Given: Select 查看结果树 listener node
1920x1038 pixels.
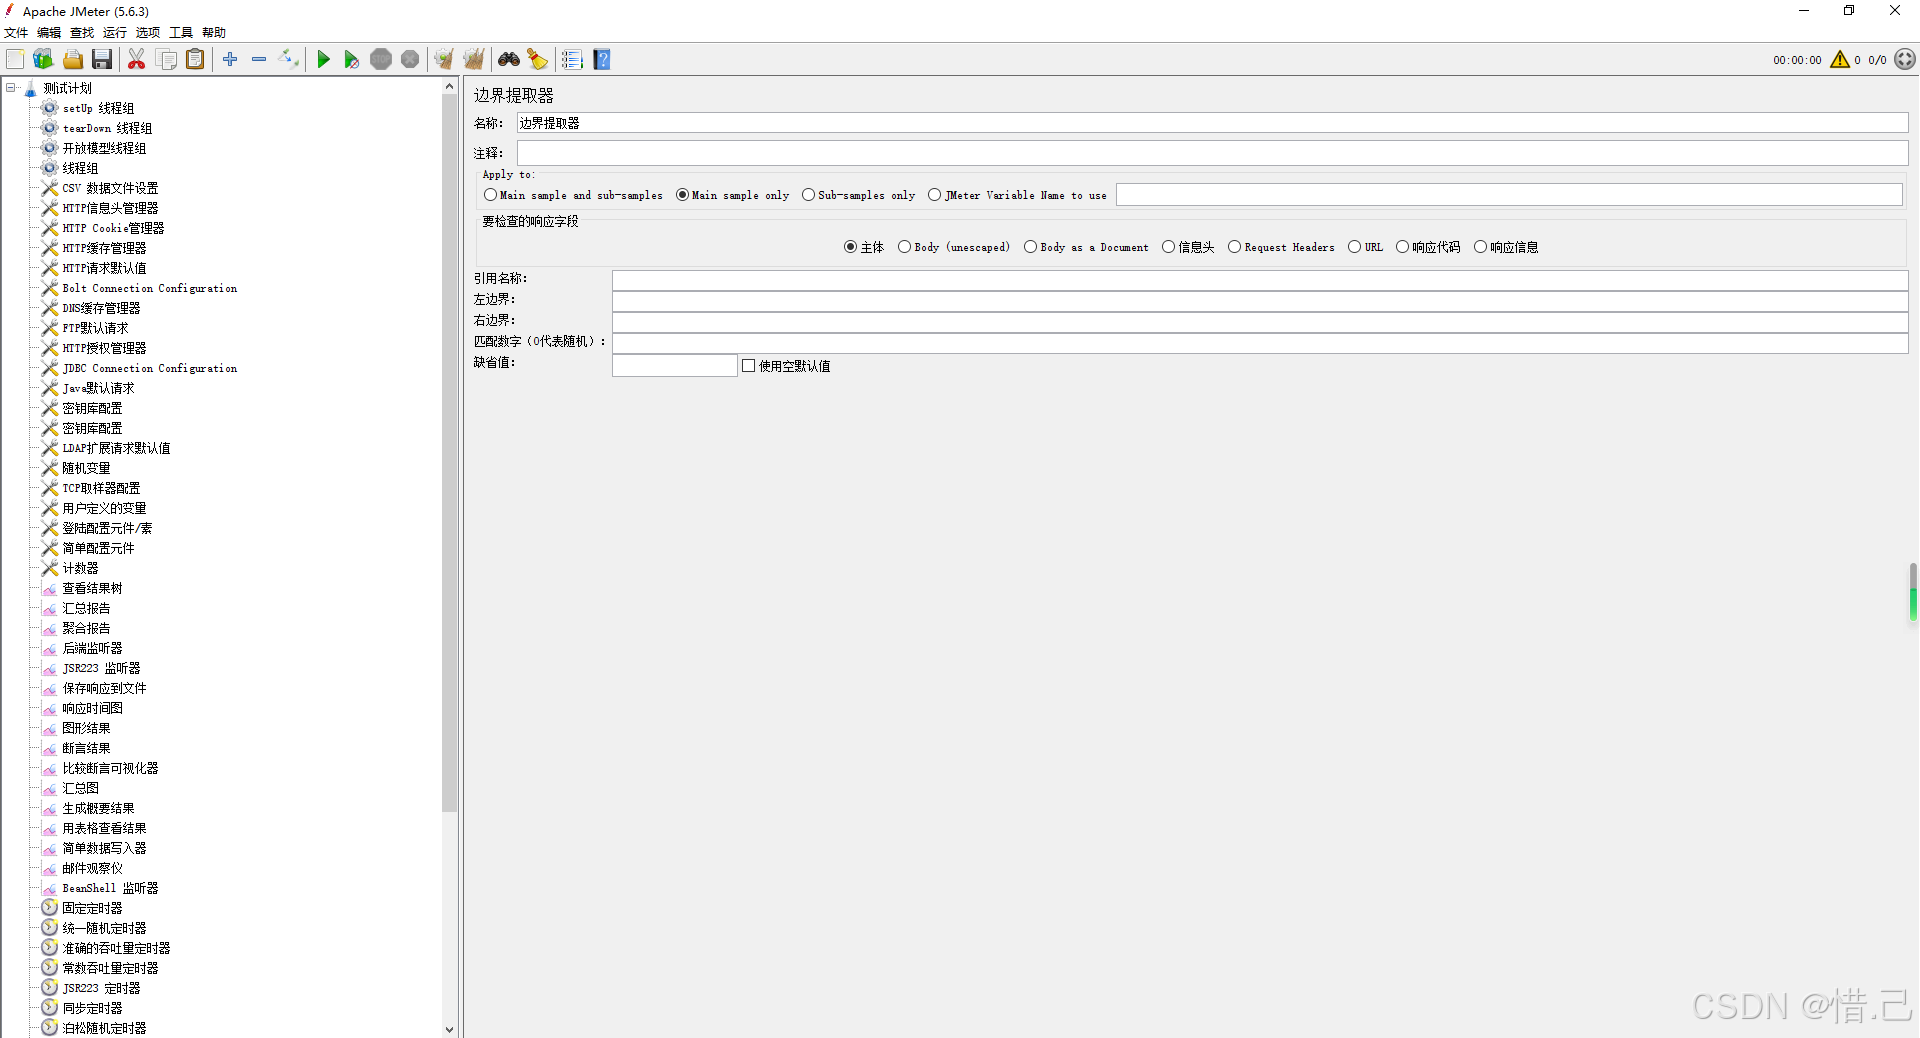Looking at the screenshot, I should [x=92, y=588].
